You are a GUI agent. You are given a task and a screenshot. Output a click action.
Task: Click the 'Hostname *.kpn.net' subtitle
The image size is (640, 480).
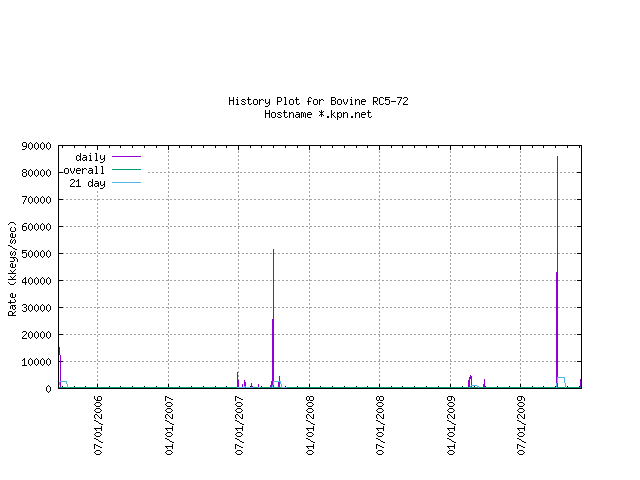point(318,114)
